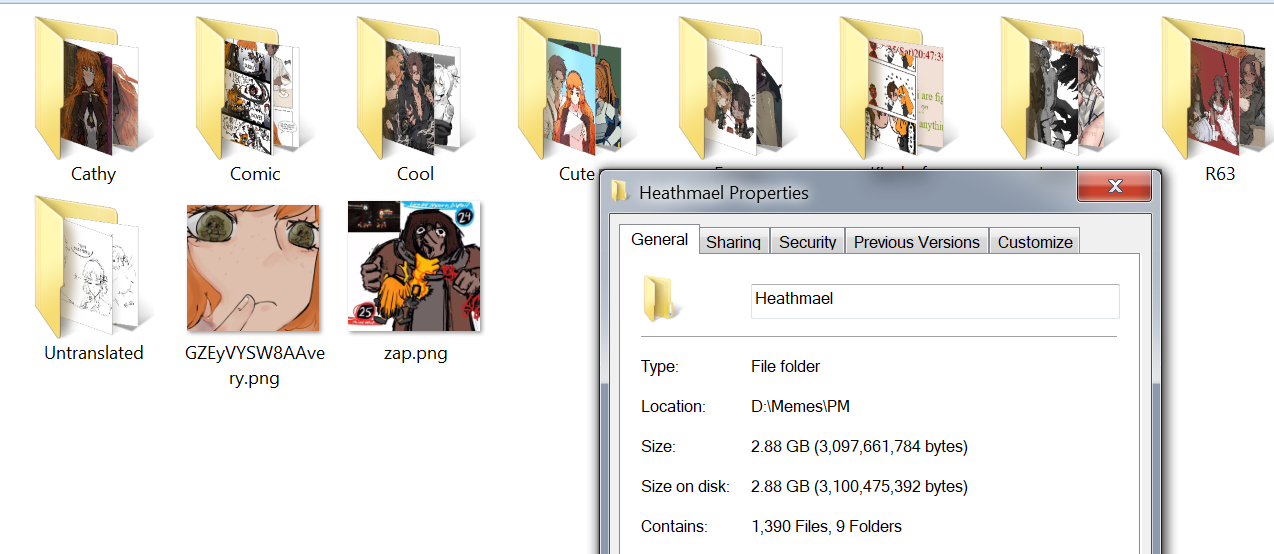
Task: Click the D:\Memes\PM location text
Action: click(x=800, y=407)
